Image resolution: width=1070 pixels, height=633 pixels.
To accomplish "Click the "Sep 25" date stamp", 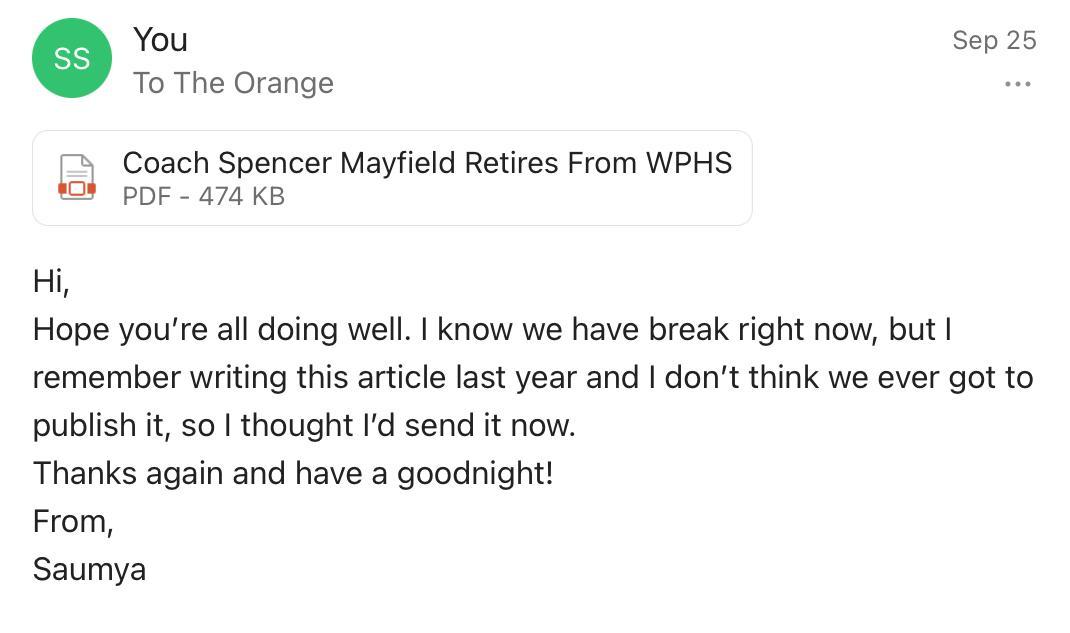I will [993, 40].
